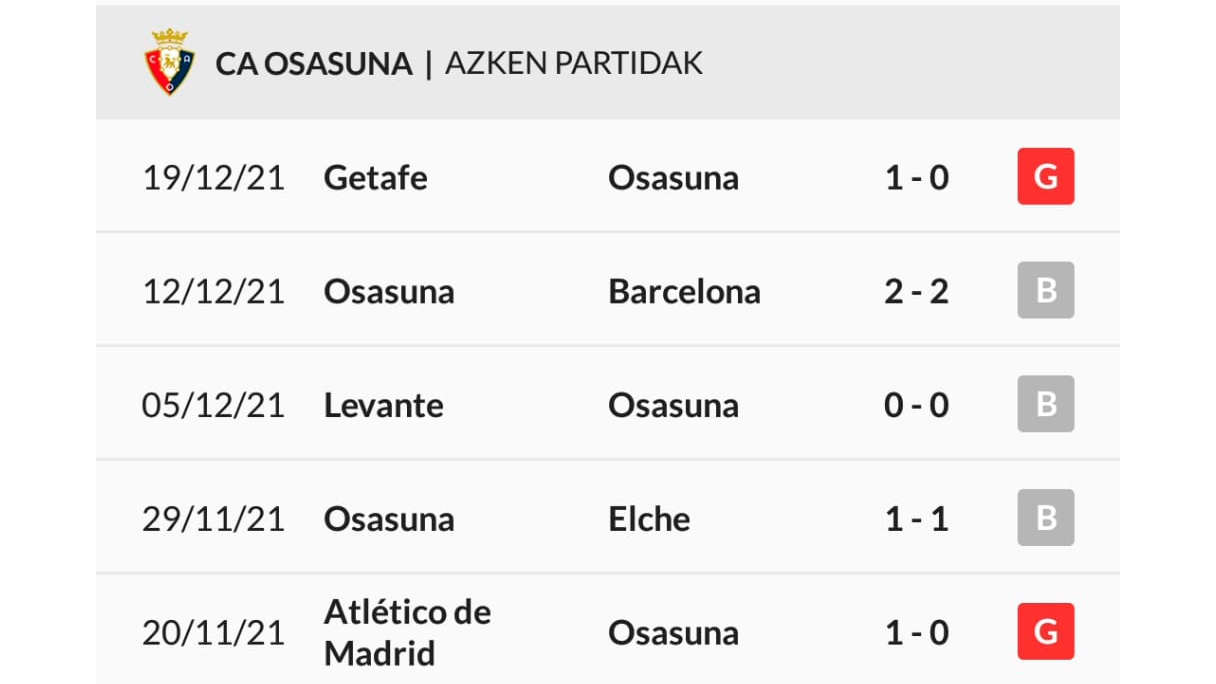This screenshot has width=1216, height=684.
Task: Click the CA Osasuna club crest
Action: tap(169, 62)
